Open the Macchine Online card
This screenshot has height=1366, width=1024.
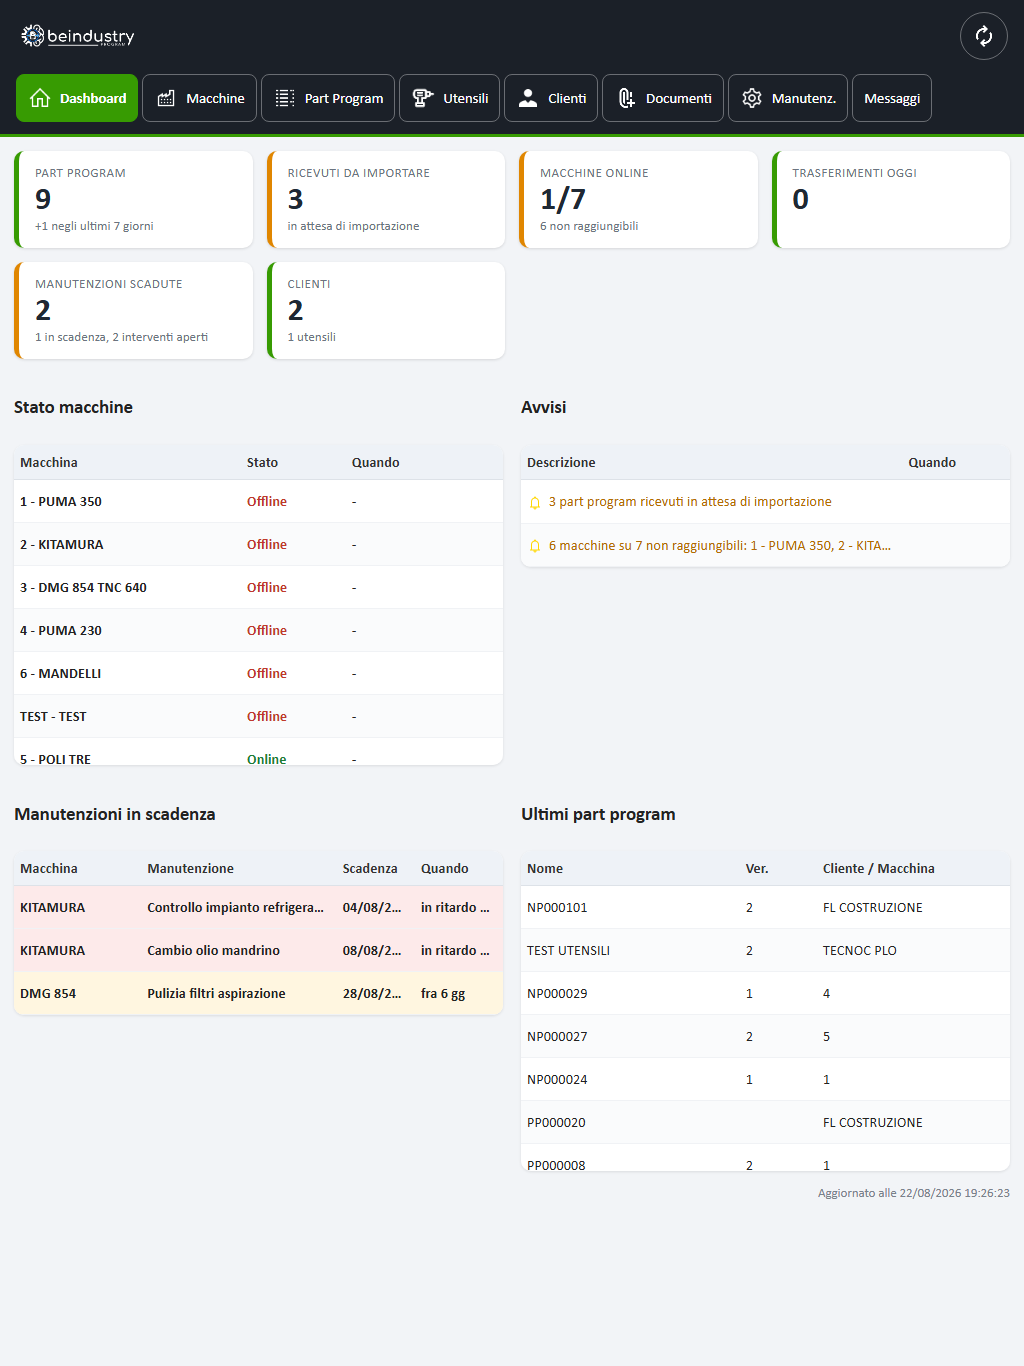(638, 199)
